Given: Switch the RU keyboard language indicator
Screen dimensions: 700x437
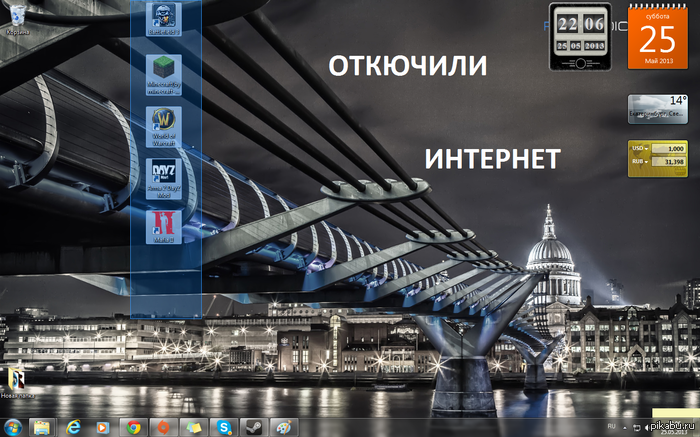Looking at the screenshot, I should 612,425.
